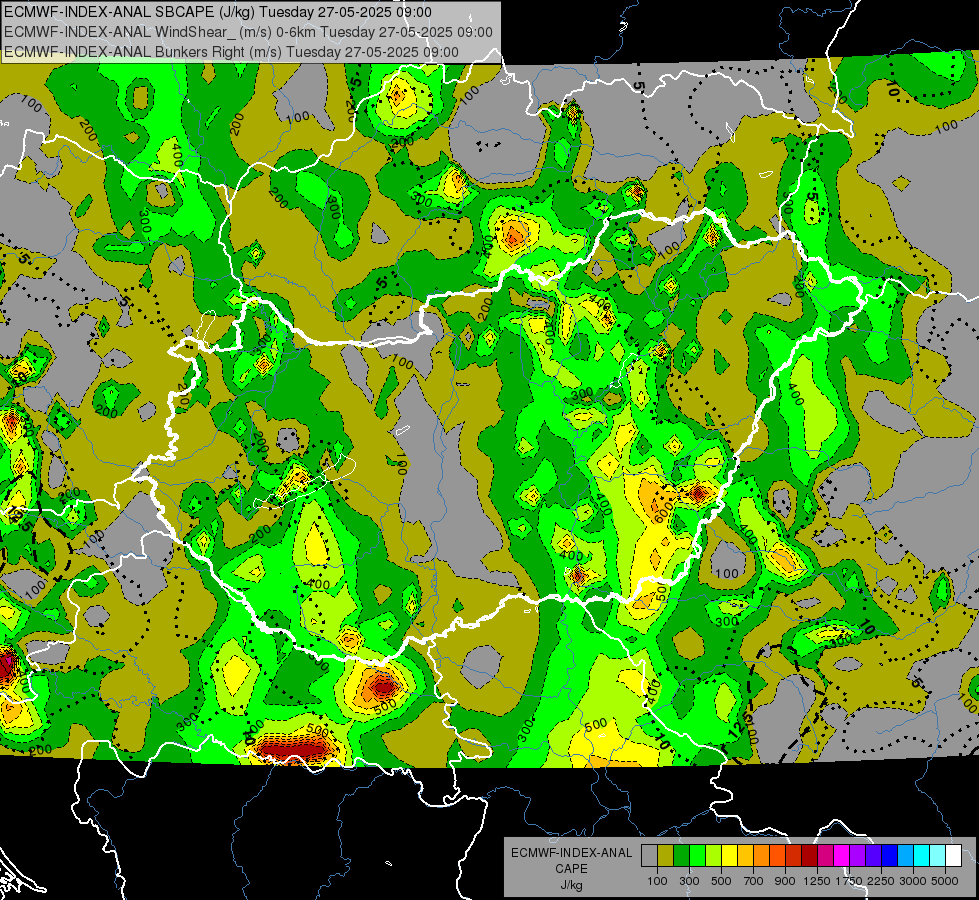
Task: Click the J/kg unit label in the legend
Action: pyautogui.click(x=571, y=885)
